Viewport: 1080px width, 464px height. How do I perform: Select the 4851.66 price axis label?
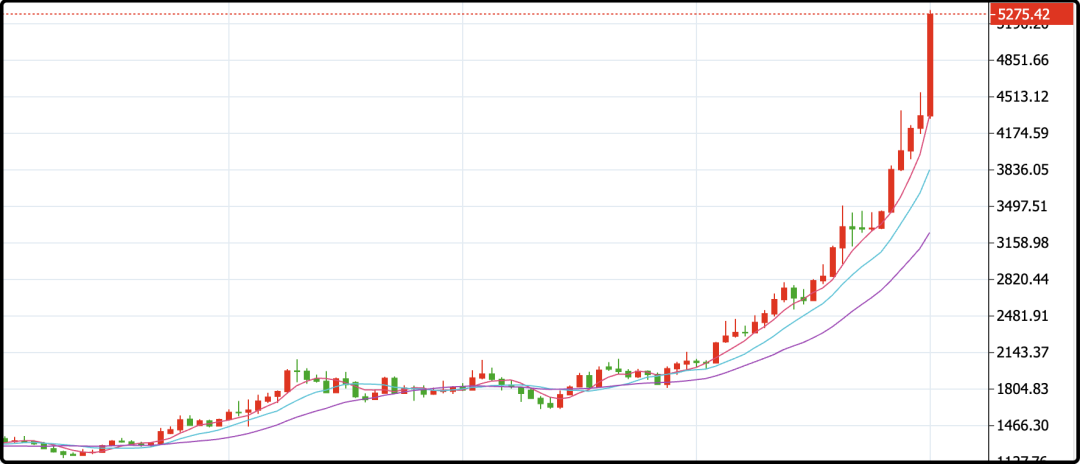click(x=1022, y=60)
